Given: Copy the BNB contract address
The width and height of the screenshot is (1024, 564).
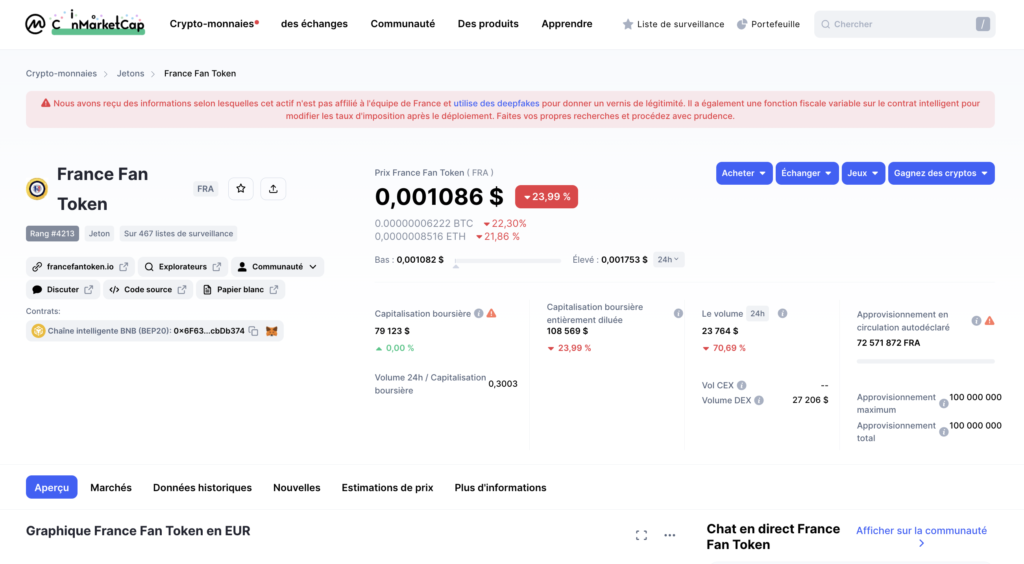Looking at the screenshot, I should pyautogui.click(x=254, y=331).
